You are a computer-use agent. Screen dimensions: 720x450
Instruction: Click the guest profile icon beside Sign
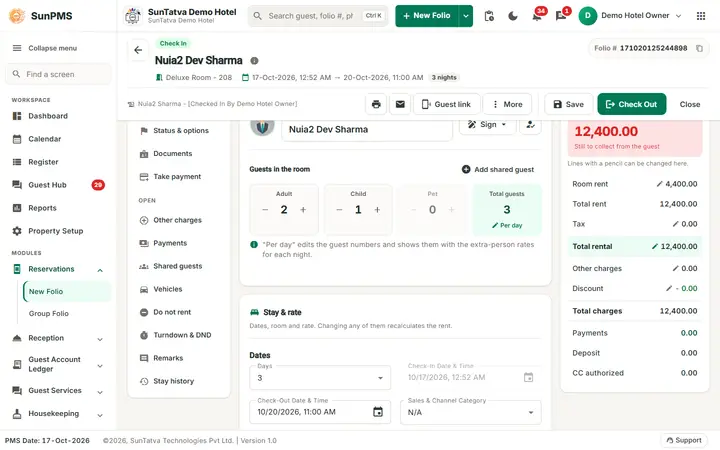(x=530, y=124)
